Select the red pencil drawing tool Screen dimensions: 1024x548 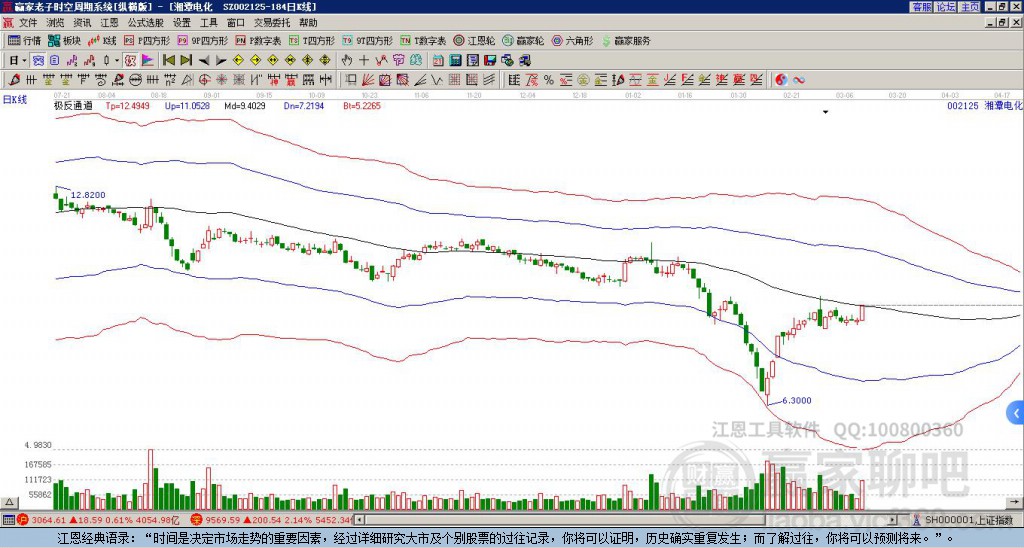(x=14, y=80)
